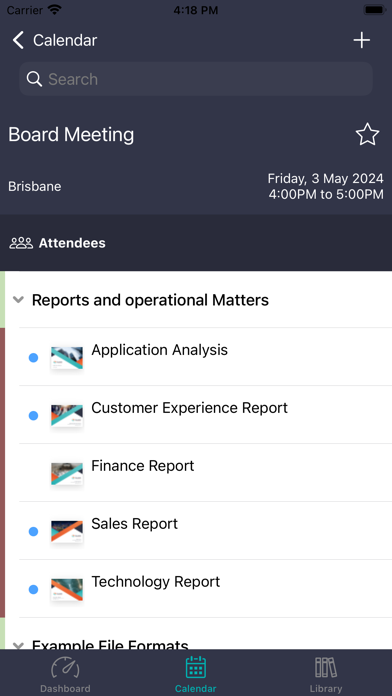This screenshot has width=392, height=696.
Task: Click the Search input field
Action: (x=196, y=79)
